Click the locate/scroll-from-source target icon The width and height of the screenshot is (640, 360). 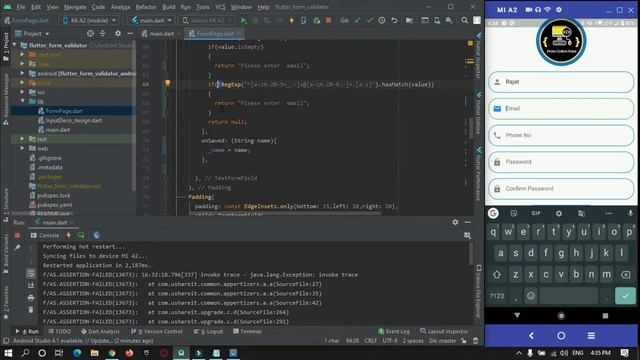click(x=90, y=33)
